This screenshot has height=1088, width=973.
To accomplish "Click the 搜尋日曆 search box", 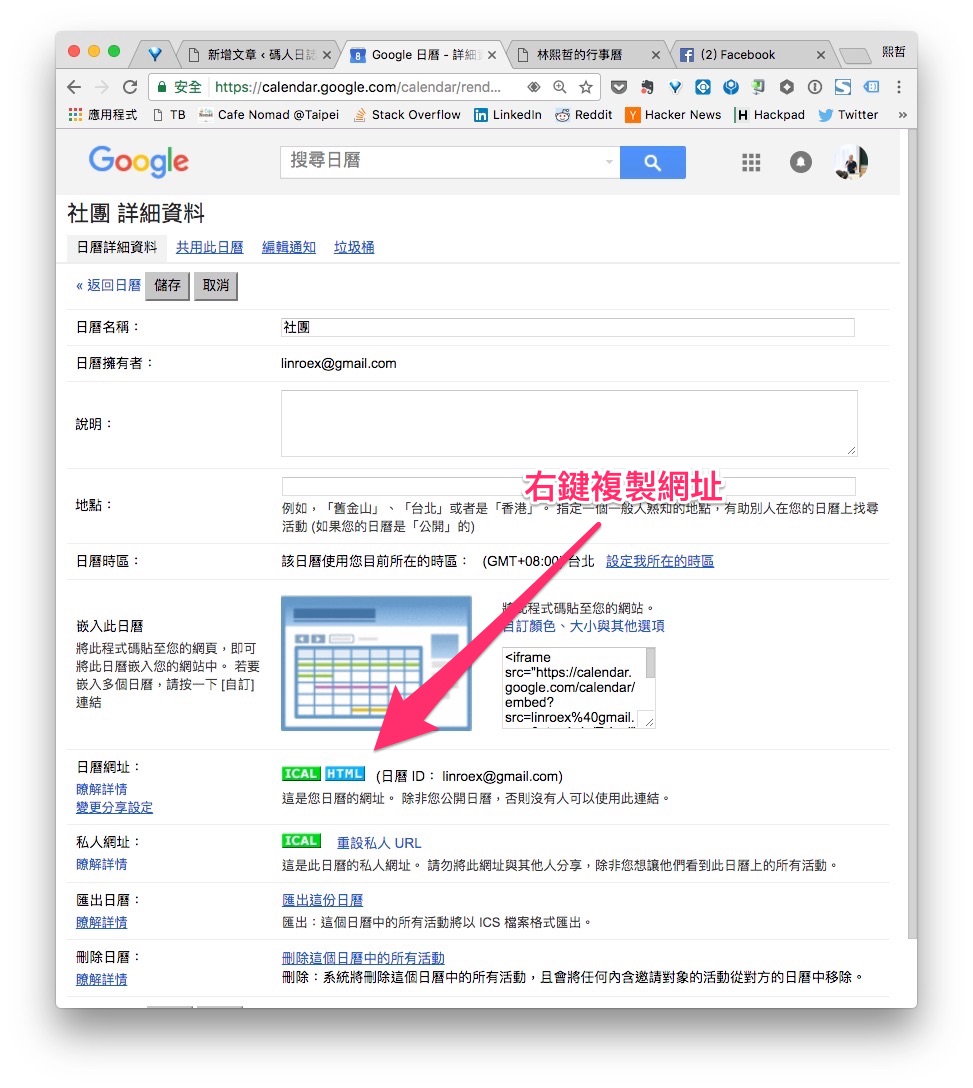I will pos(450,162).
